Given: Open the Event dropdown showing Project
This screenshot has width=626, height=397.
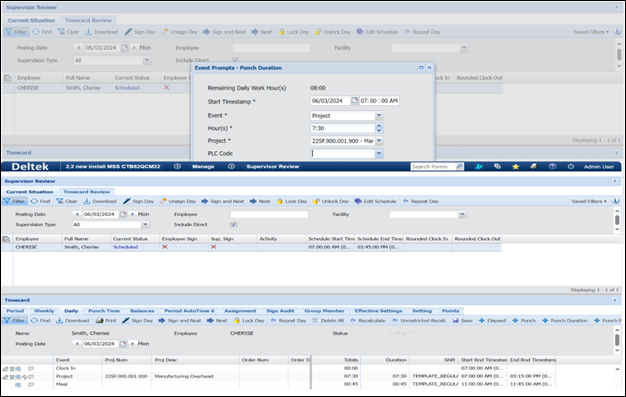Looking at the screenshot, I should click(x=379, y=115).
